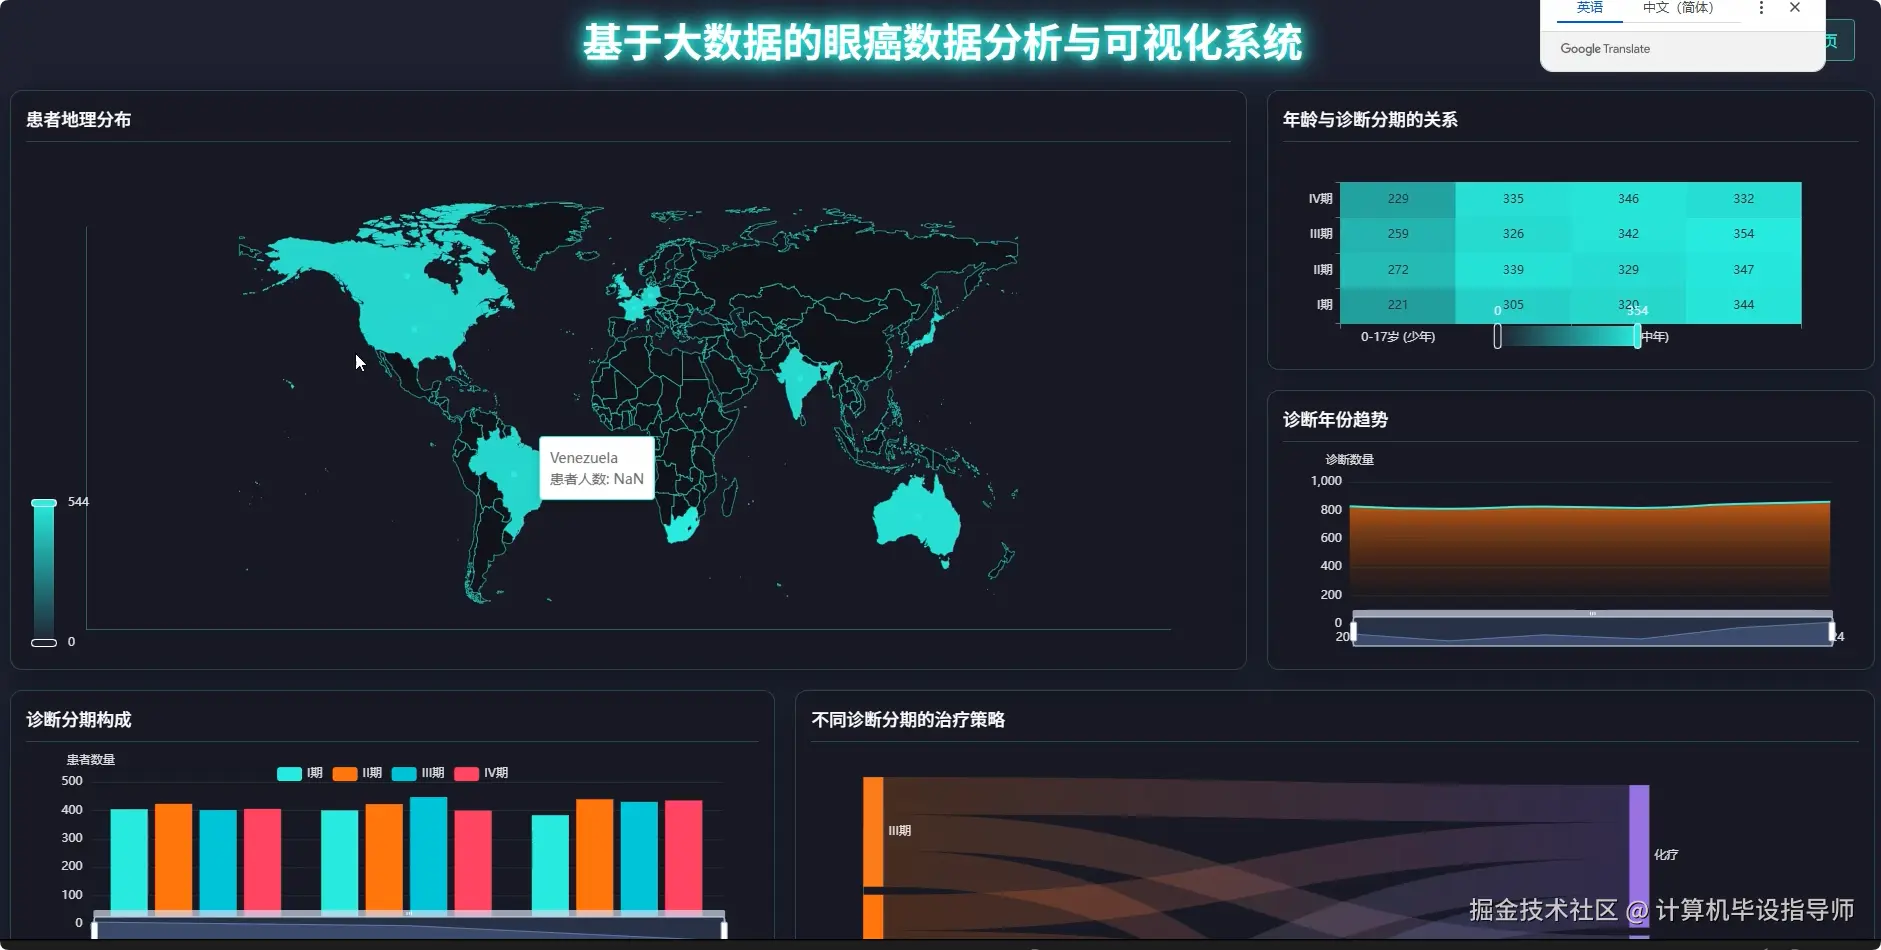Click heatmap cell with value 305

[x=1513, y=305]
